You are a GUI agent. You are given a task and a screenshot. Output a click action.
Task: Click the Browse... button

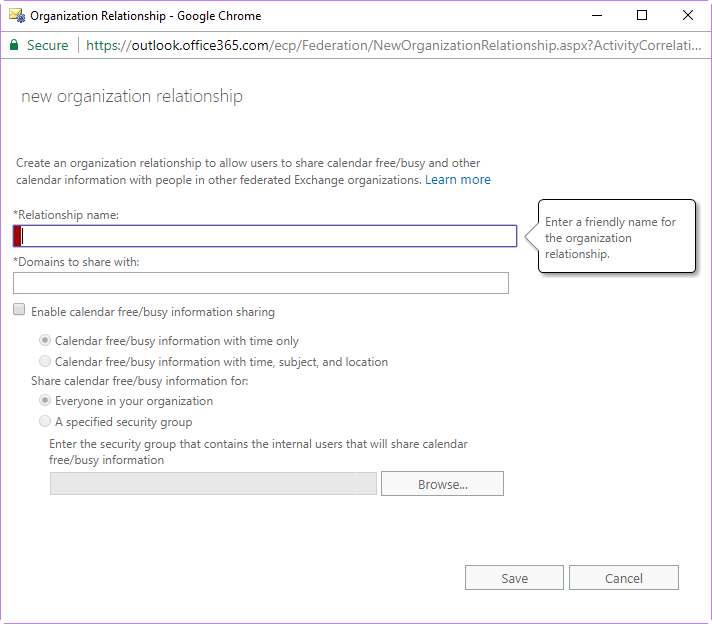tap(442, 484)
